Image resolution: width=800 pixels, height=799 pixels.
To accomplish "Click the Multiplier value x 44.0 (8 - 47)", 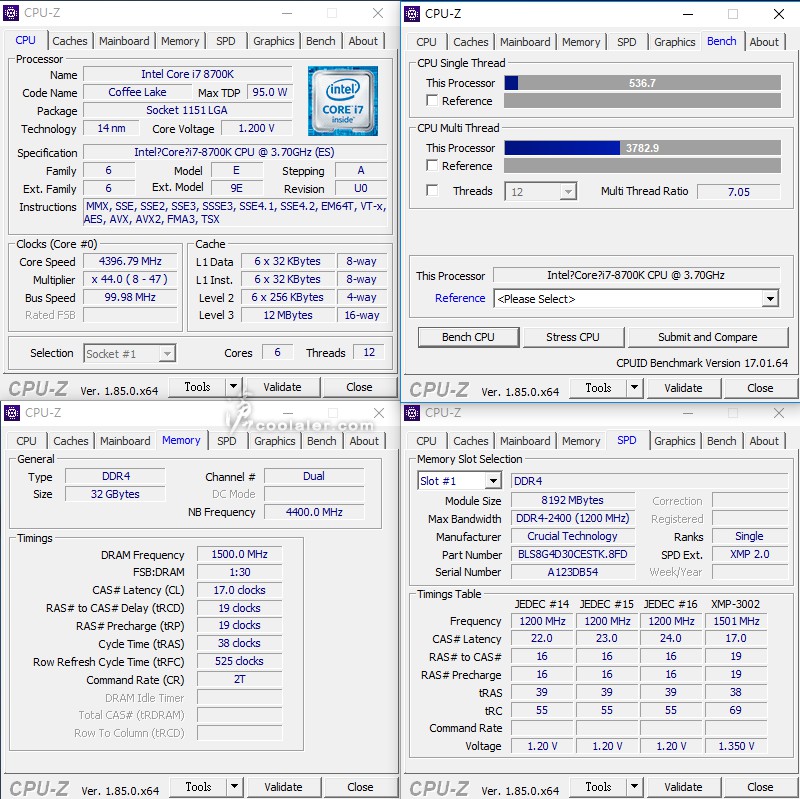I will [130, 279].
